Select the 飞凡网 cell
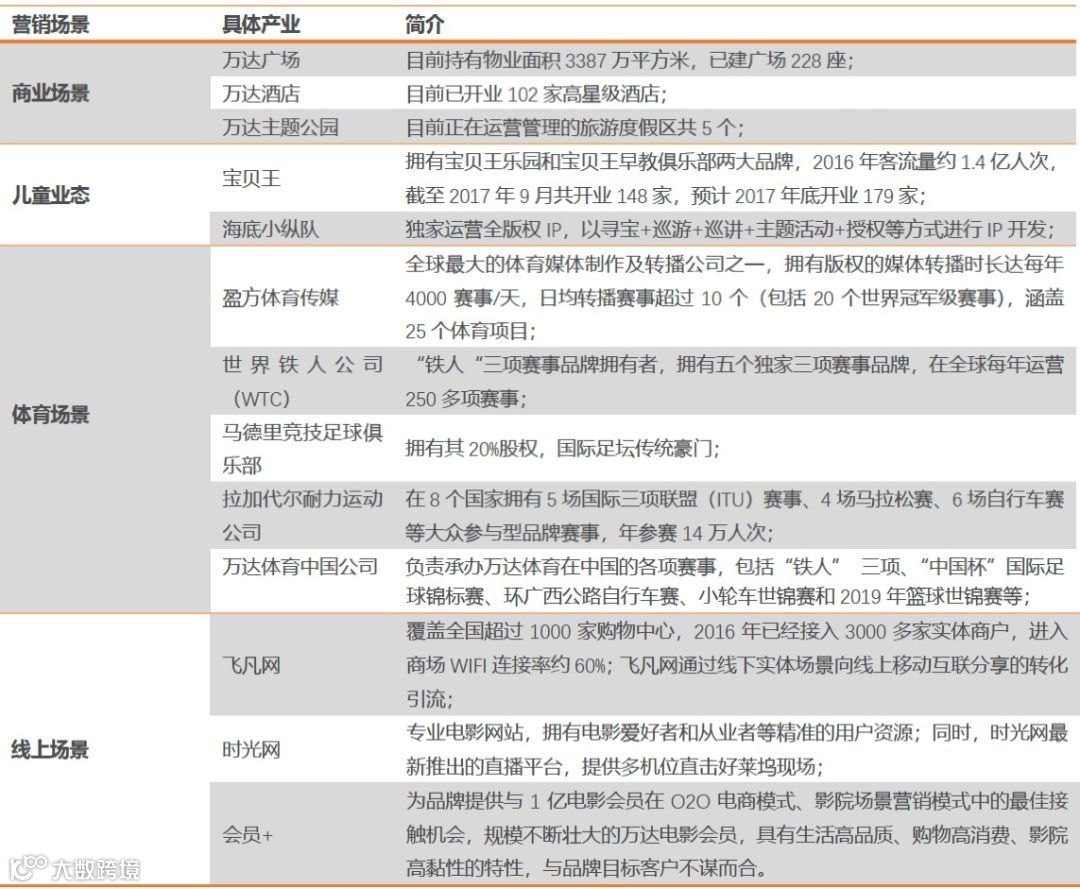The image size is (1080, 889). coord(251,666)
